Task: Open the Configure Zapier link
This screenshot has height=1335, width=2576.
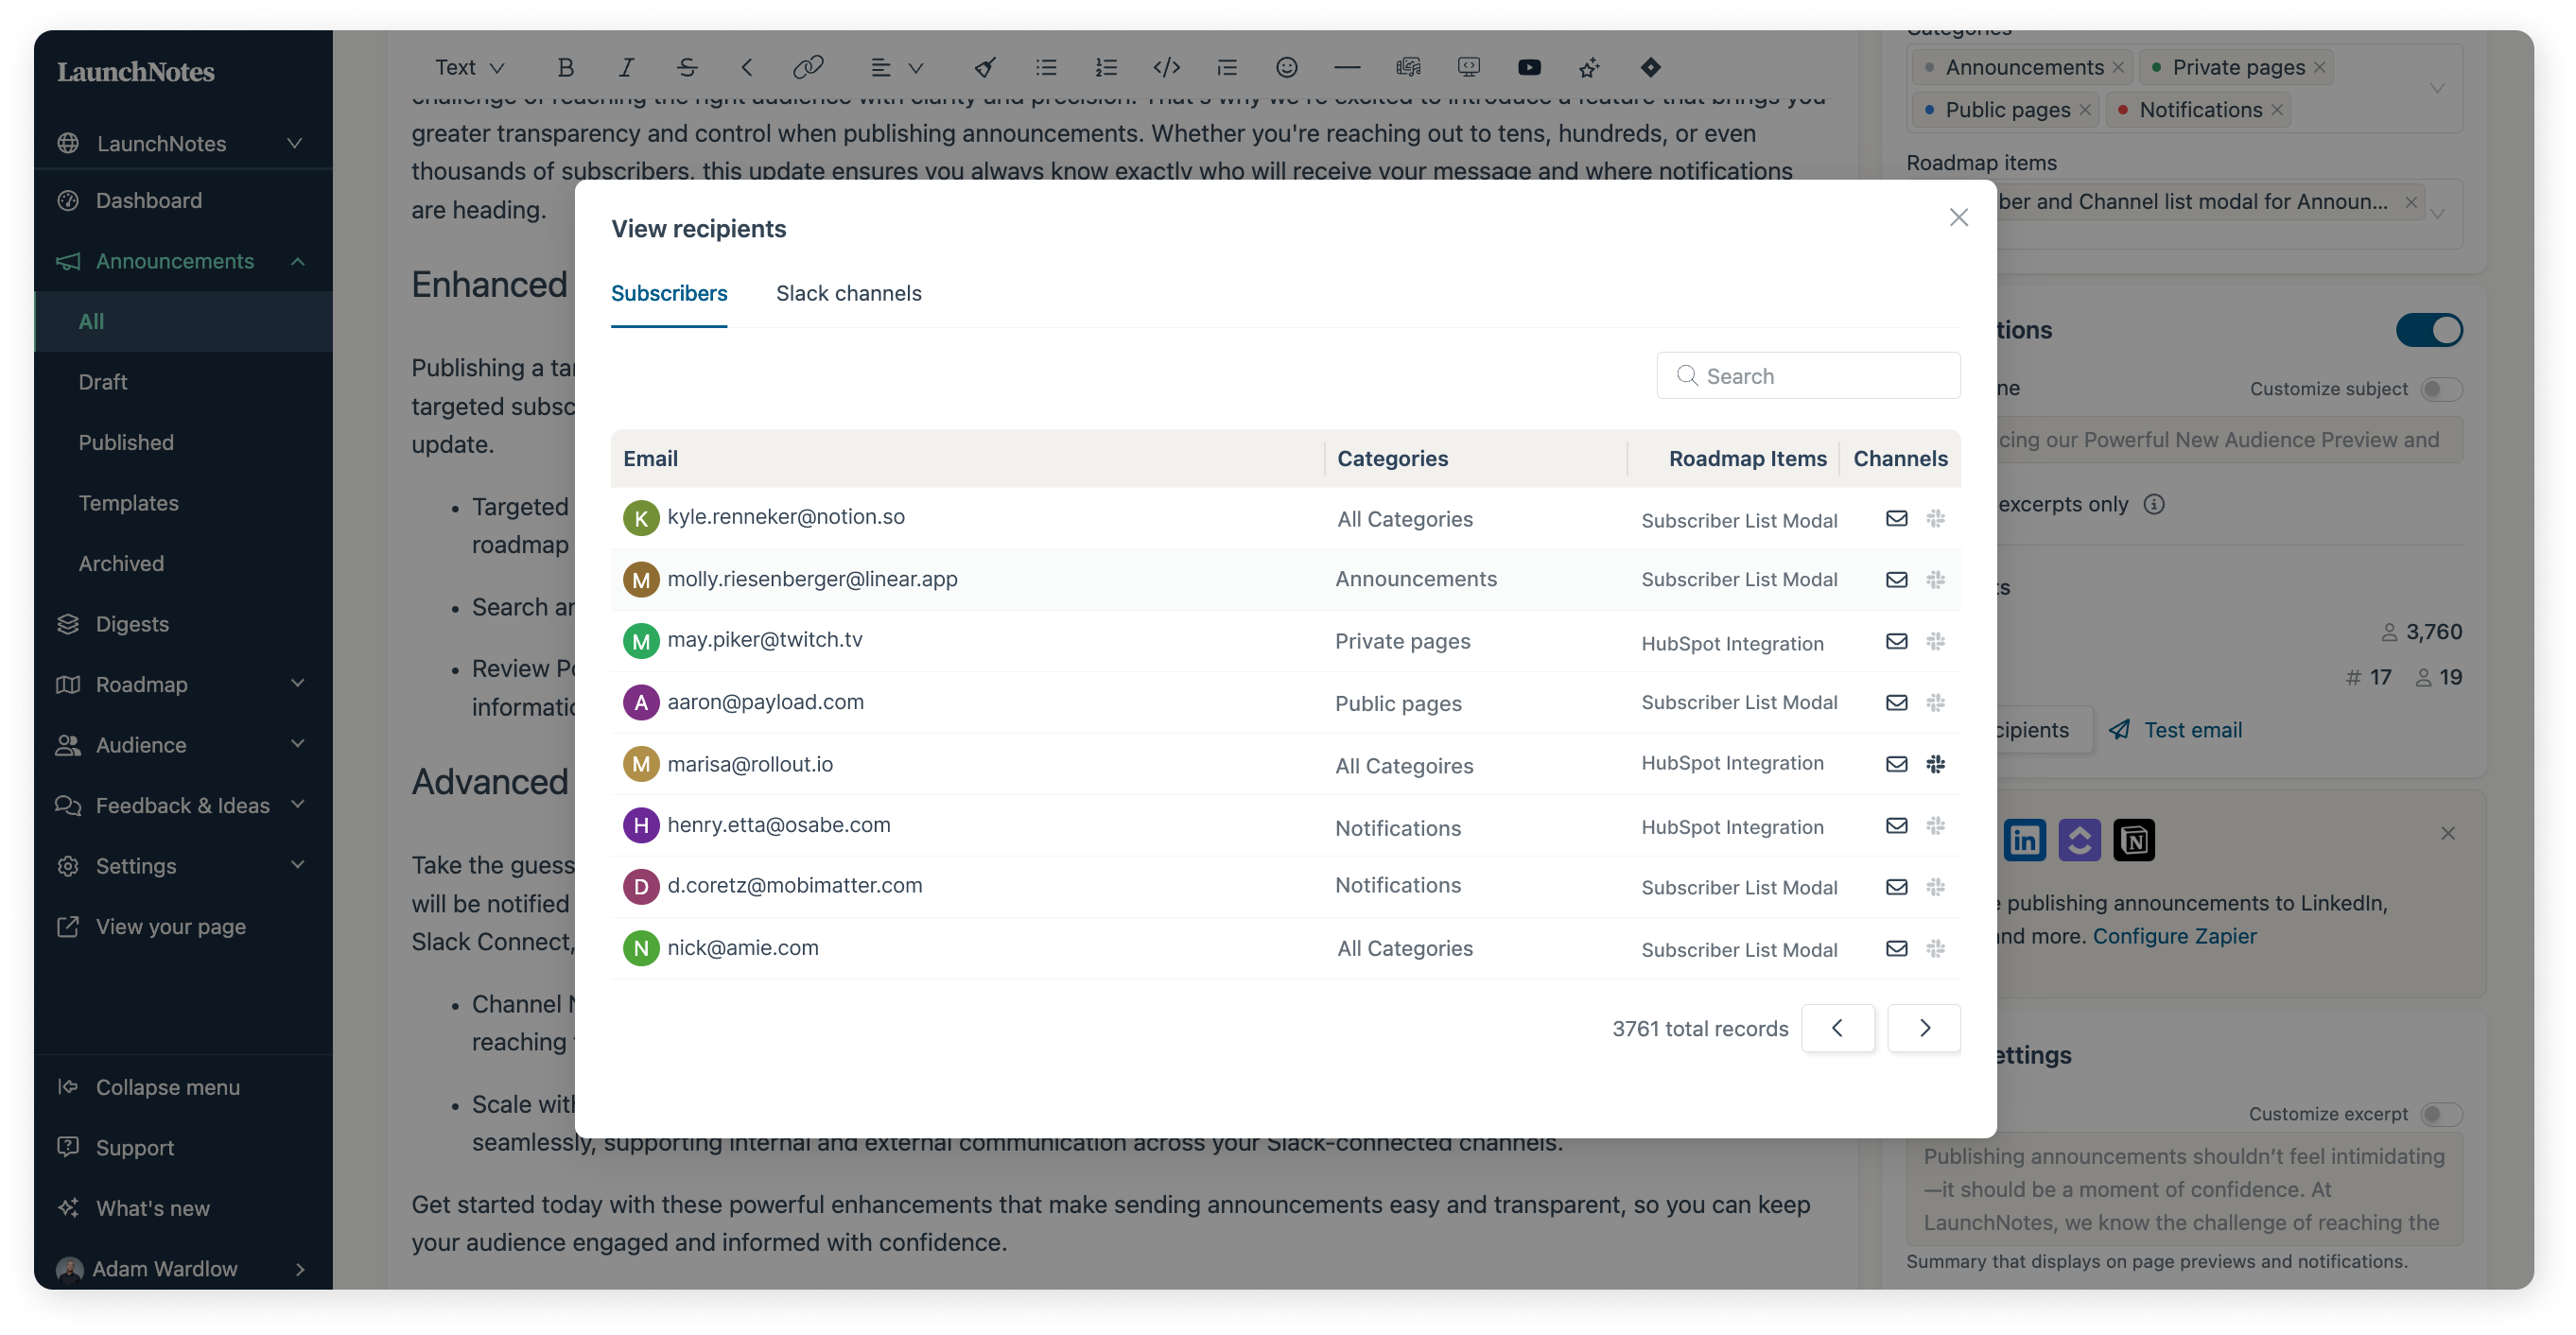Action: click(2174, 936)
